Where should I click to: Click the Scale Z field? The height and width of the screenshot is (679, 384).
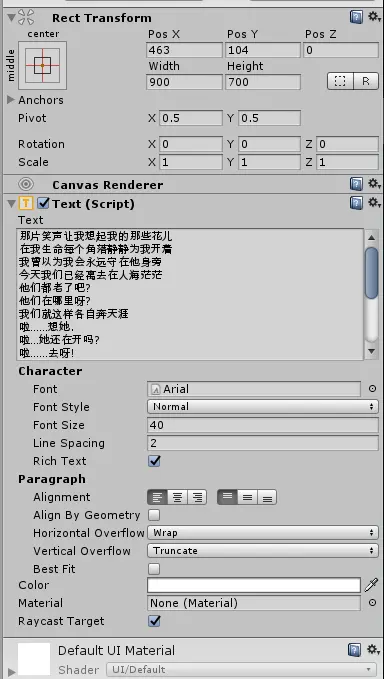click(347, 162)
